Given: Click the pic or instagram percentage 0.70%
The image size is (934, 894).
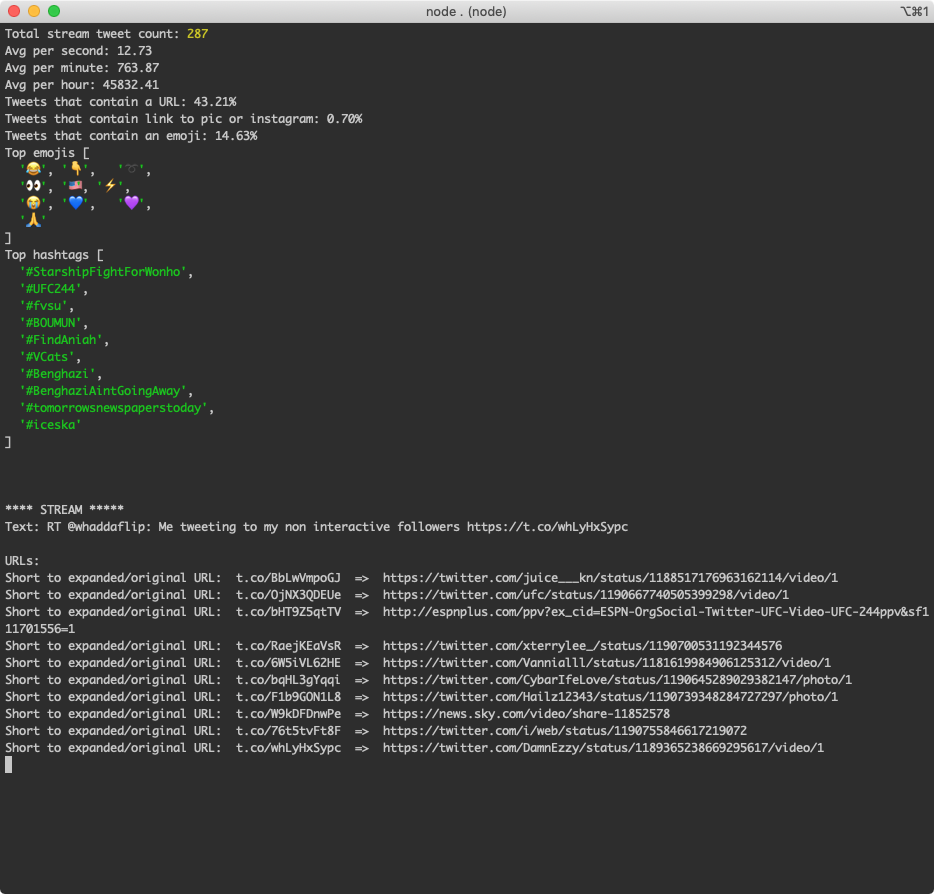Looking at the screenshot, I should tap(344, 119).
